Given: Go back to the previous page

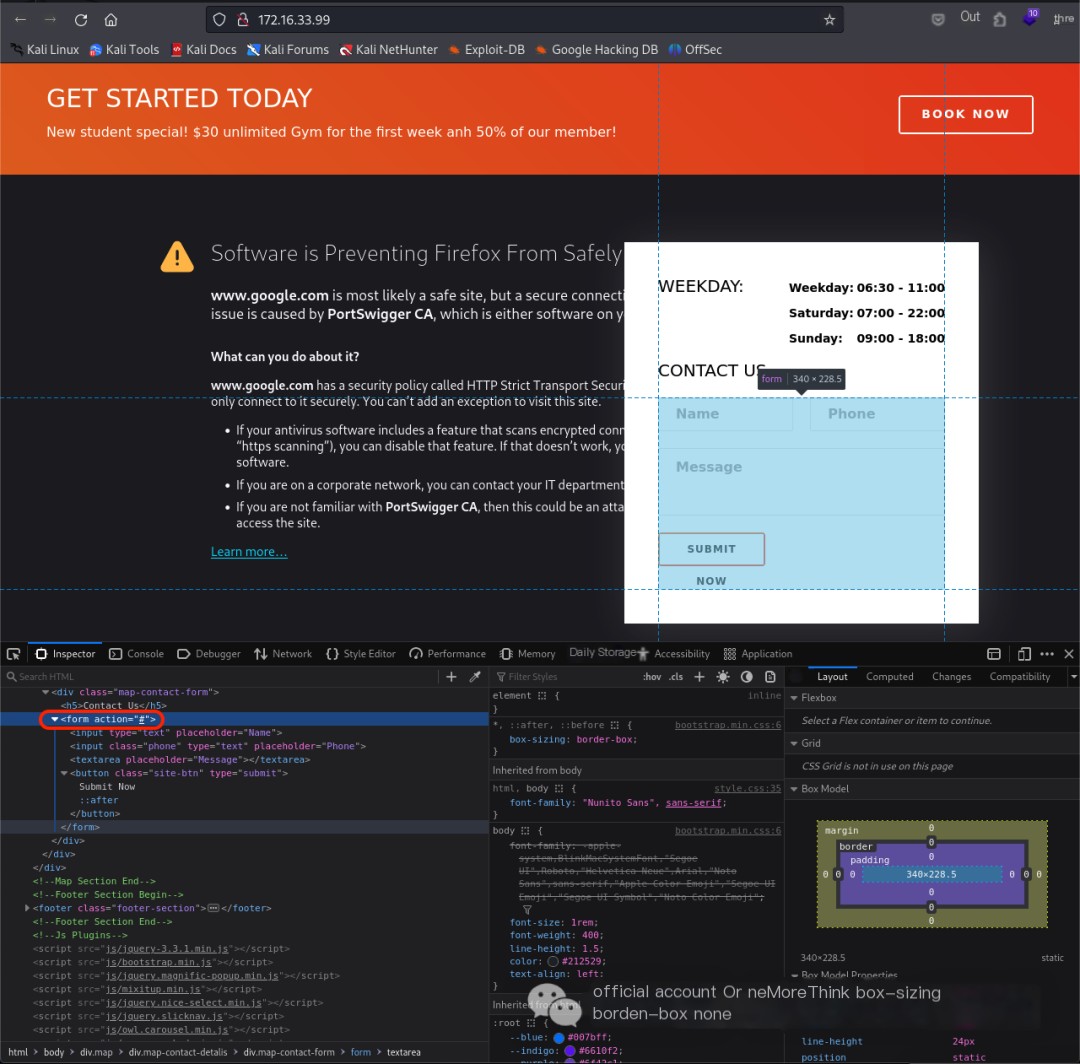Looking at the screenshot, I should (x=20, y=20).
